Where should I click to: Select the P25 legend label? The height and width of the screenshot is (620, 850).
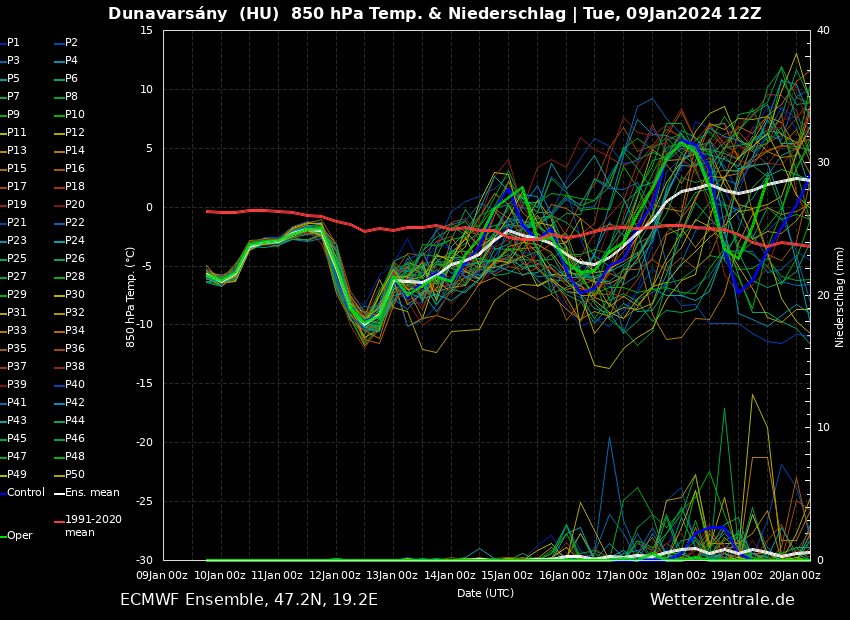pyautogui.click(x=17, y=259)
